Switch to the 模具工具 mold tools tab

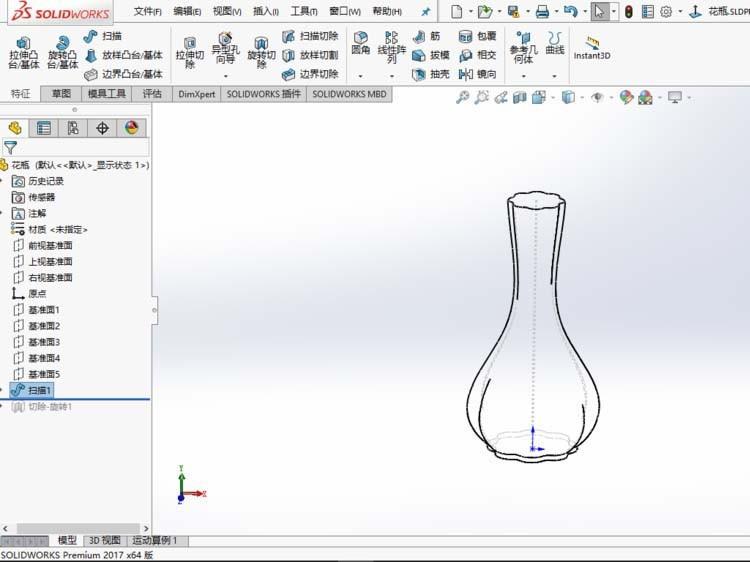(x=107, y=94)
